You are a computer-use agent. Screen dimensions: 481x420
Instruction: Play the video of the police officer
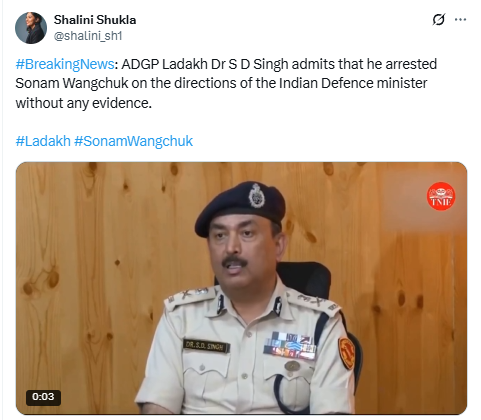(241, 288)
